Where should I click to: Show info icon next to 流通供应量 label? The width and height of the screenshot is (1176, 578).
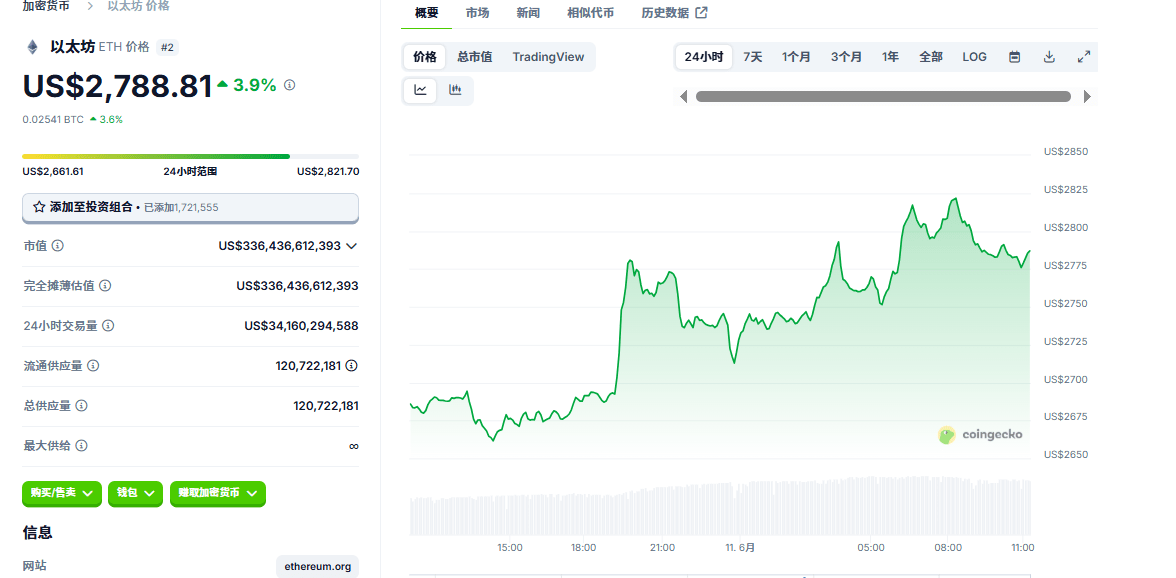pyautogui.click(x=93, y=366)
